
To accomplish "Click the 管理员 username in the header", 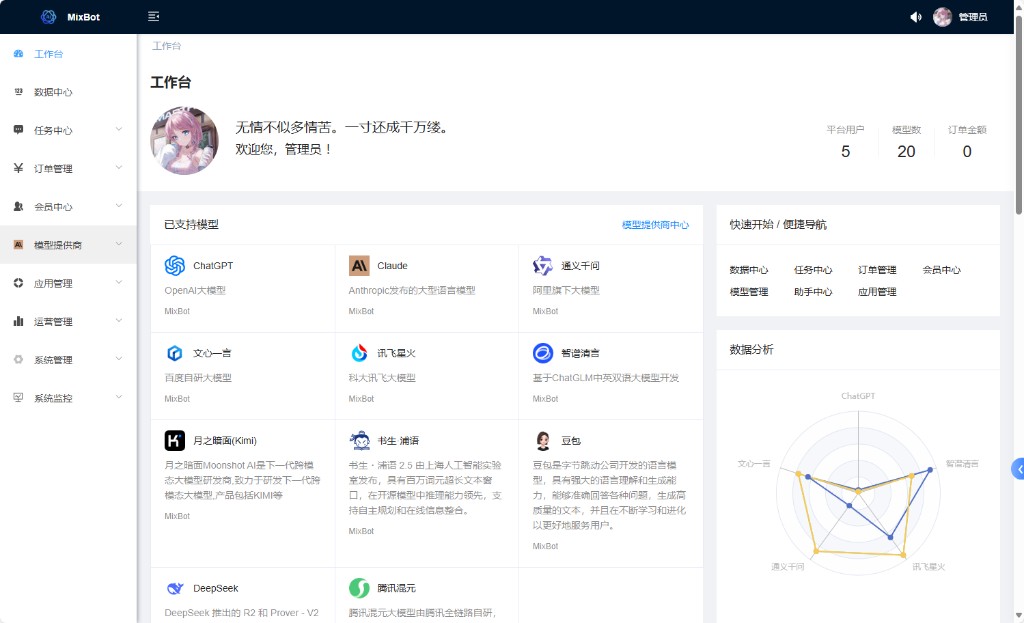I will tap(973, 17).
